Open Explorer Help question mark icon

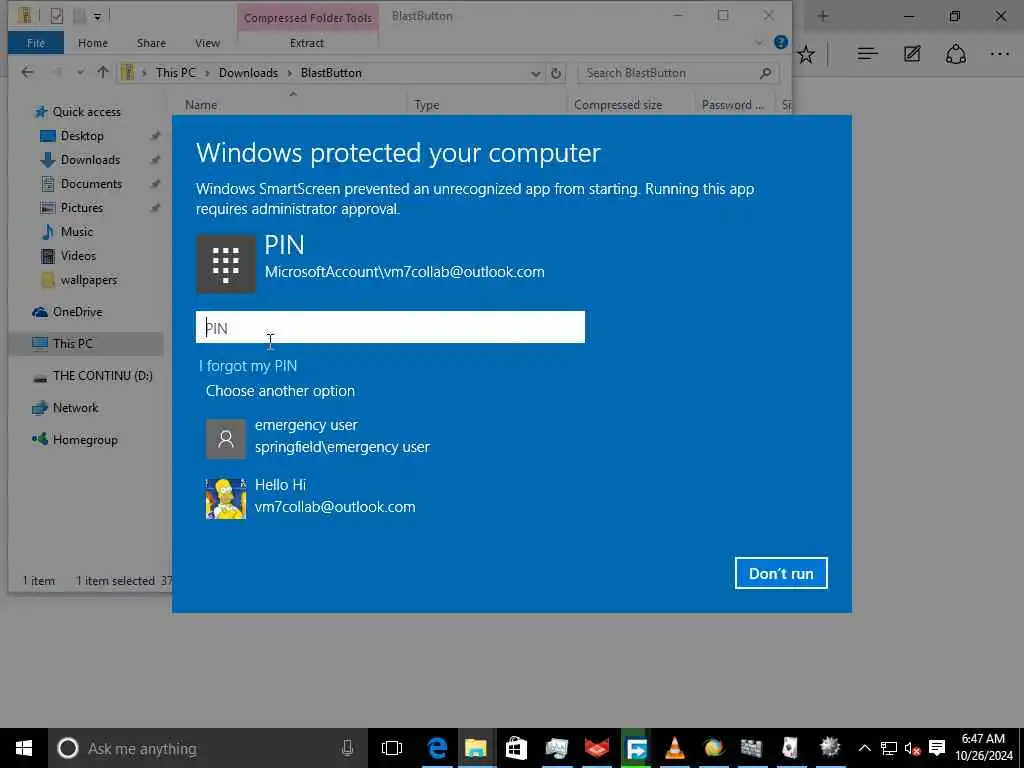click(x=780, y=42)
